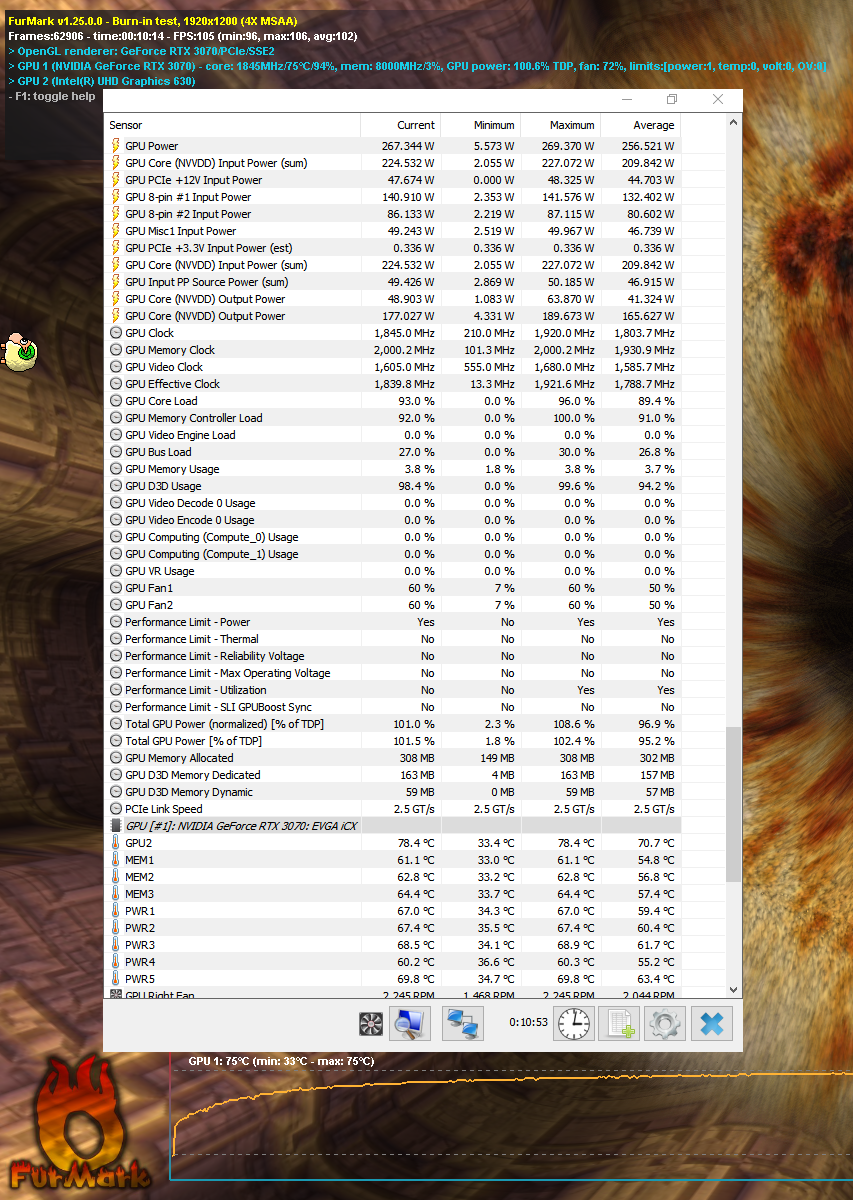Select the GPU Input PP Source Power (sum) row

point(393,282)
